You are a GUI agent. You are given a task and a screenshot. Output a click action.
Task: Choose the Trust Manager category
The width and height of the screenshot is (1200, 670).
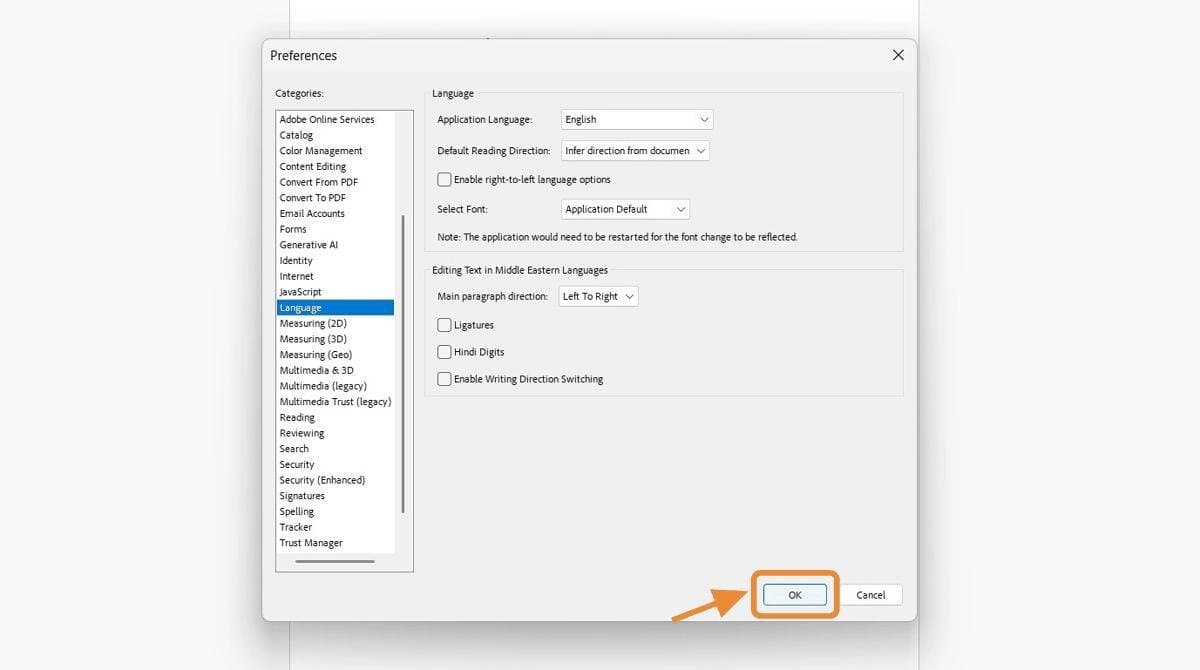coord(311,543)
